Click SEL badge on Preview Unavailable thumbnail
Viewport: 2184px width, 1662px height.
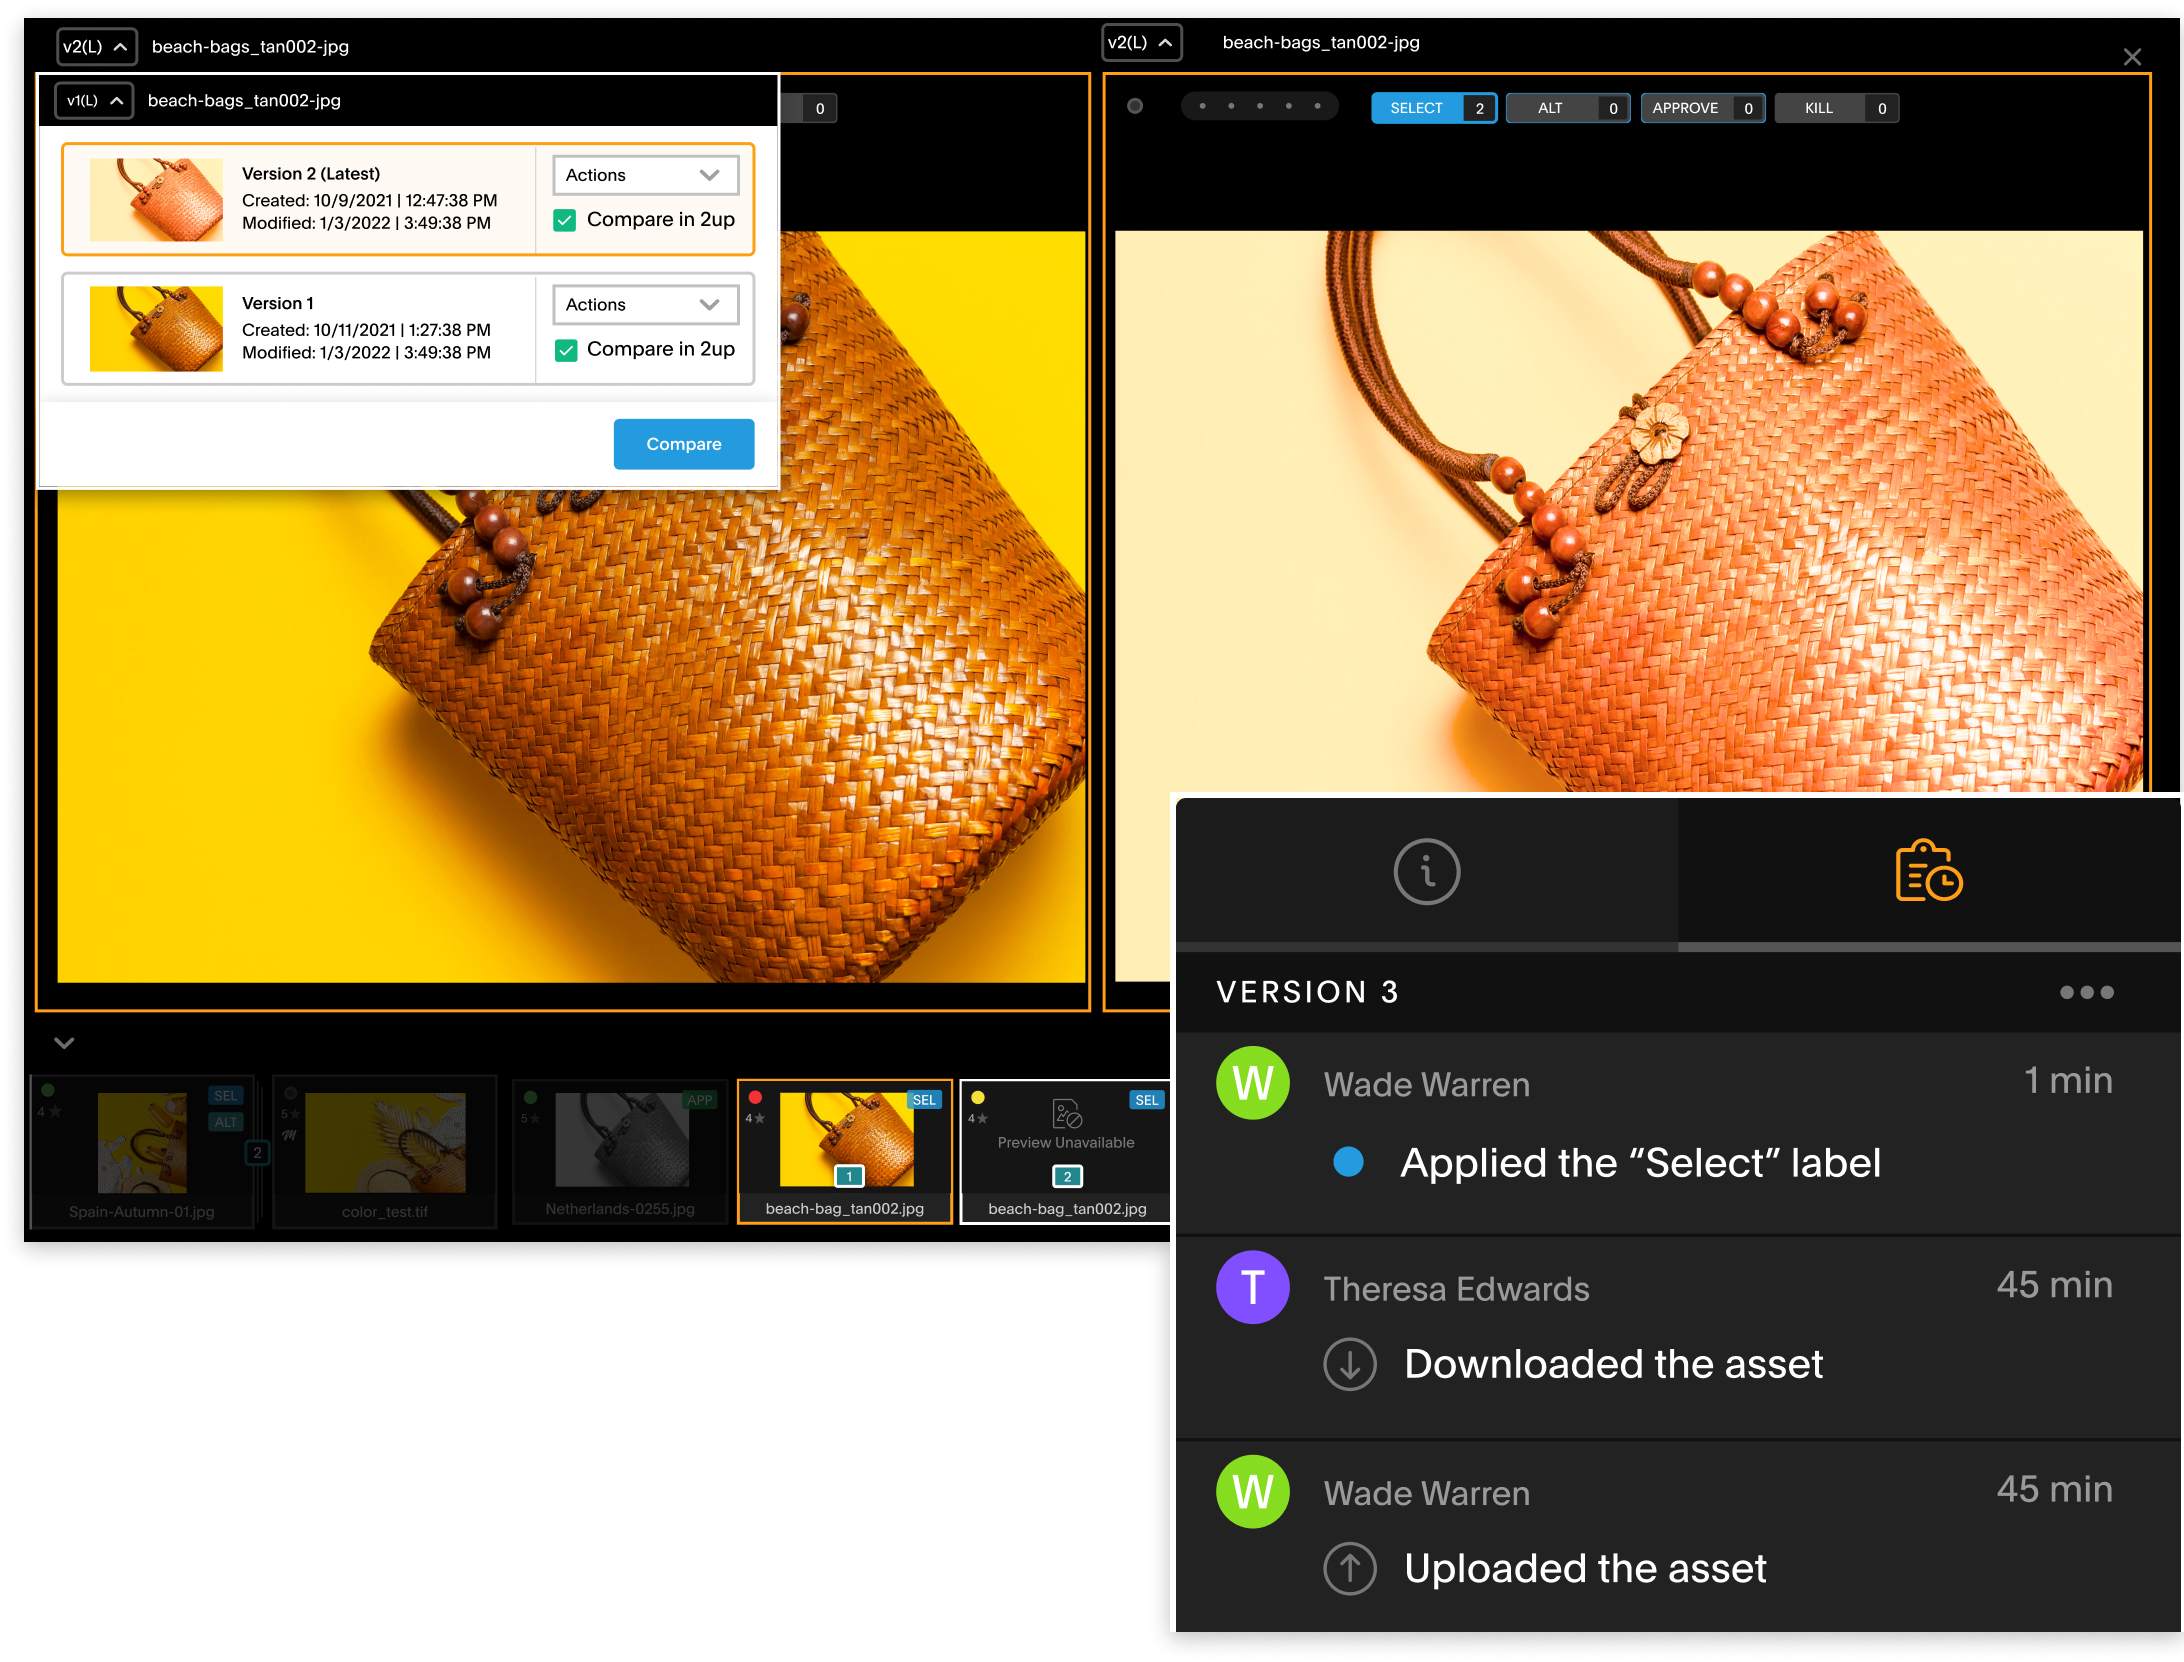click(1146, 1100)
